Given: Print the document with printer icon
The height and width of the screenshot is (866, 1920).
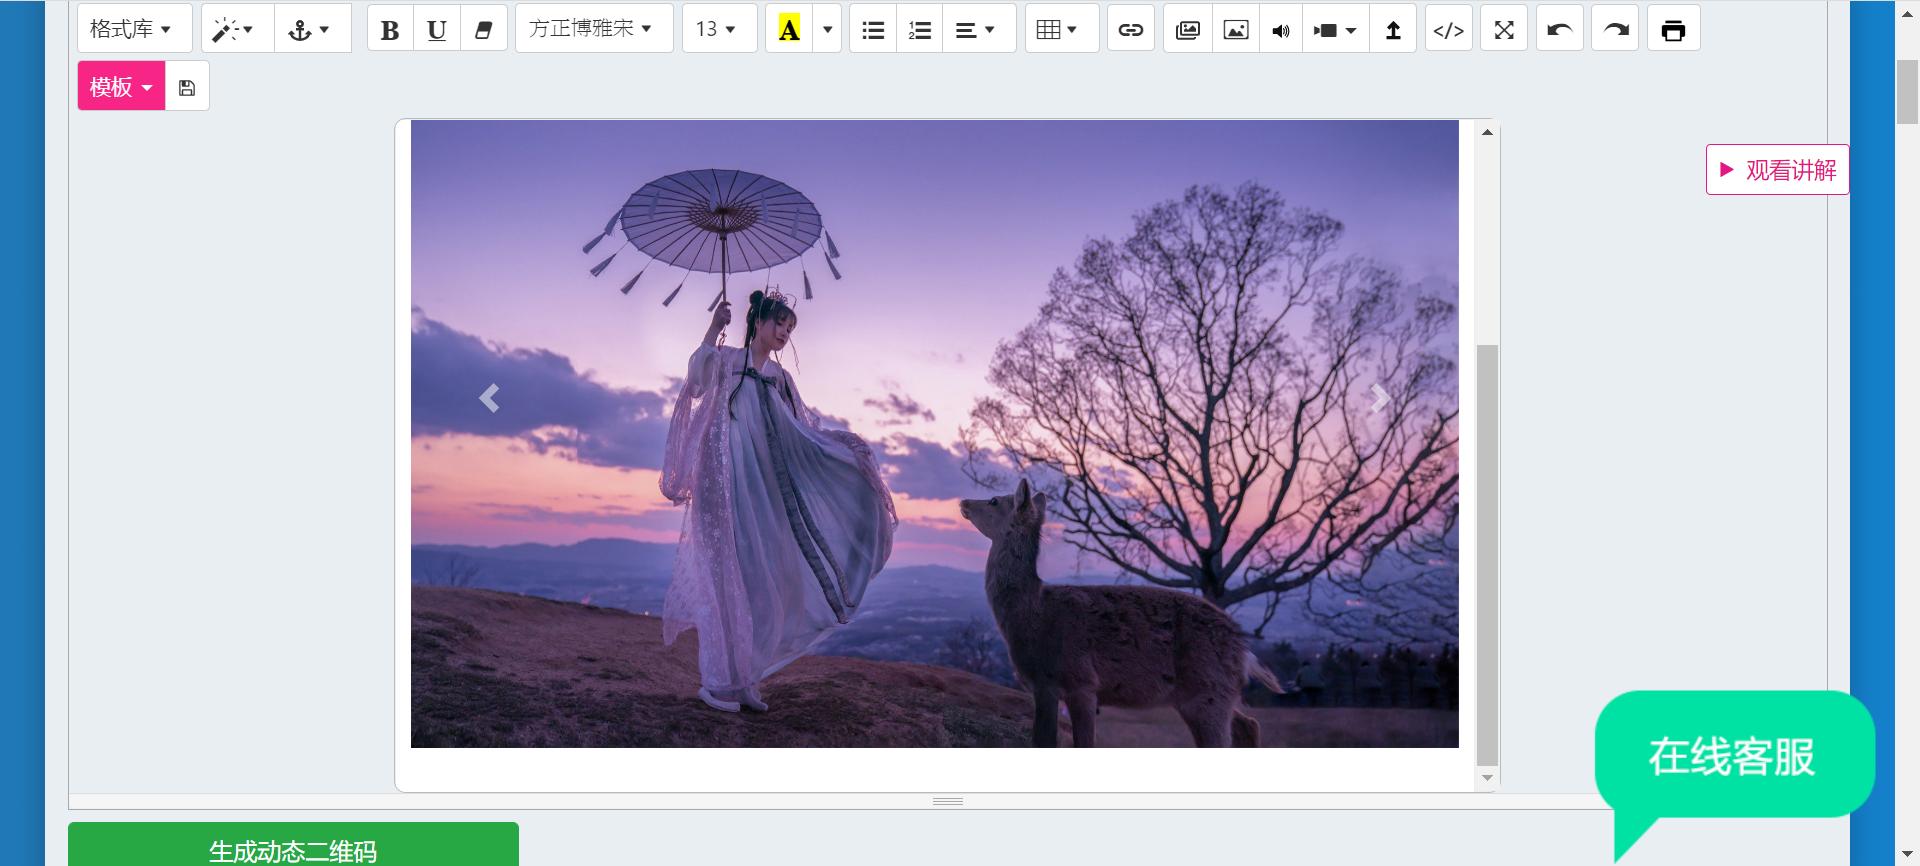Looking at the screenshot, I should tap(1672, 30).
